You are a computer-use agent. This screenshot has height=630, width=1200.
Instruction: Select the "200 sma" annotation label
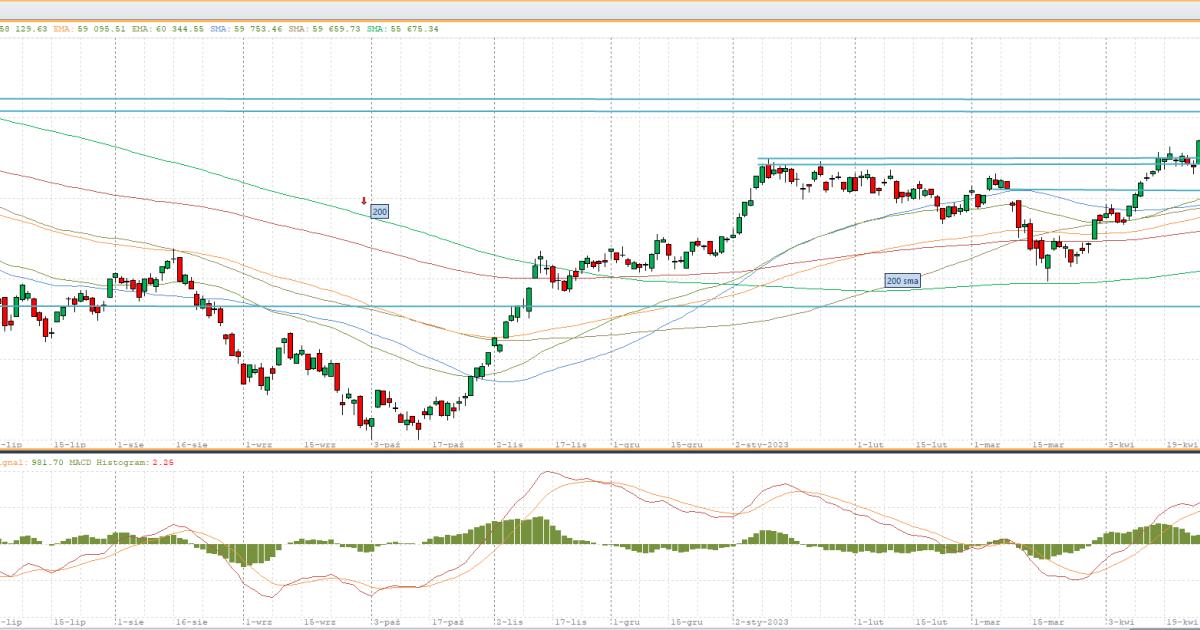click(x=902, y=281)
